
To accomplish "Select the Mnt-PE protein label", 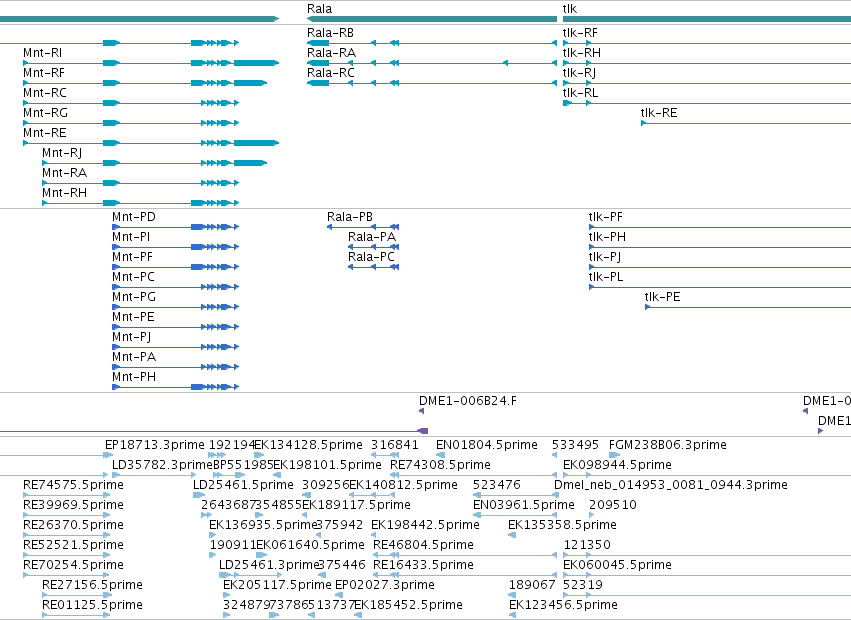I will [133, 318].
